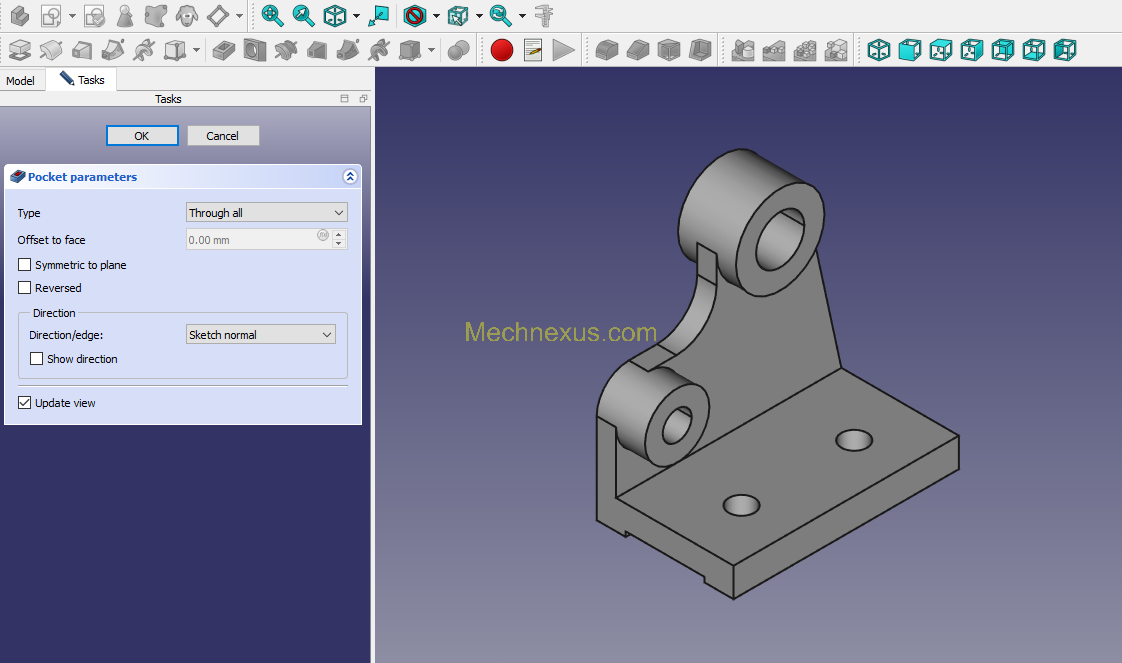Click the Create body icon
The height and width of the screenshot is (663, 1122).
click(x=20, y=16)
